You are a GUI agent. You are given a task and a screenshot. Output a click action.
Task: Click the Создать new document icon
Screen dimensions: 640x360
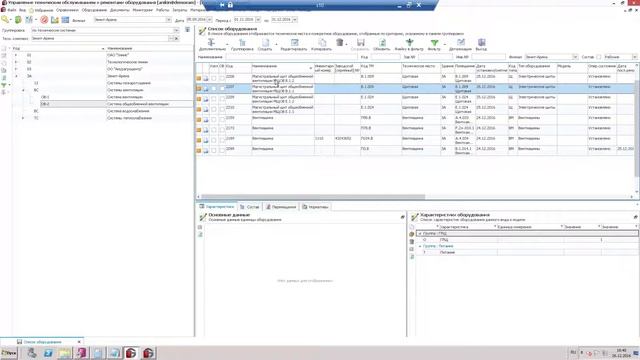[265, 42]
